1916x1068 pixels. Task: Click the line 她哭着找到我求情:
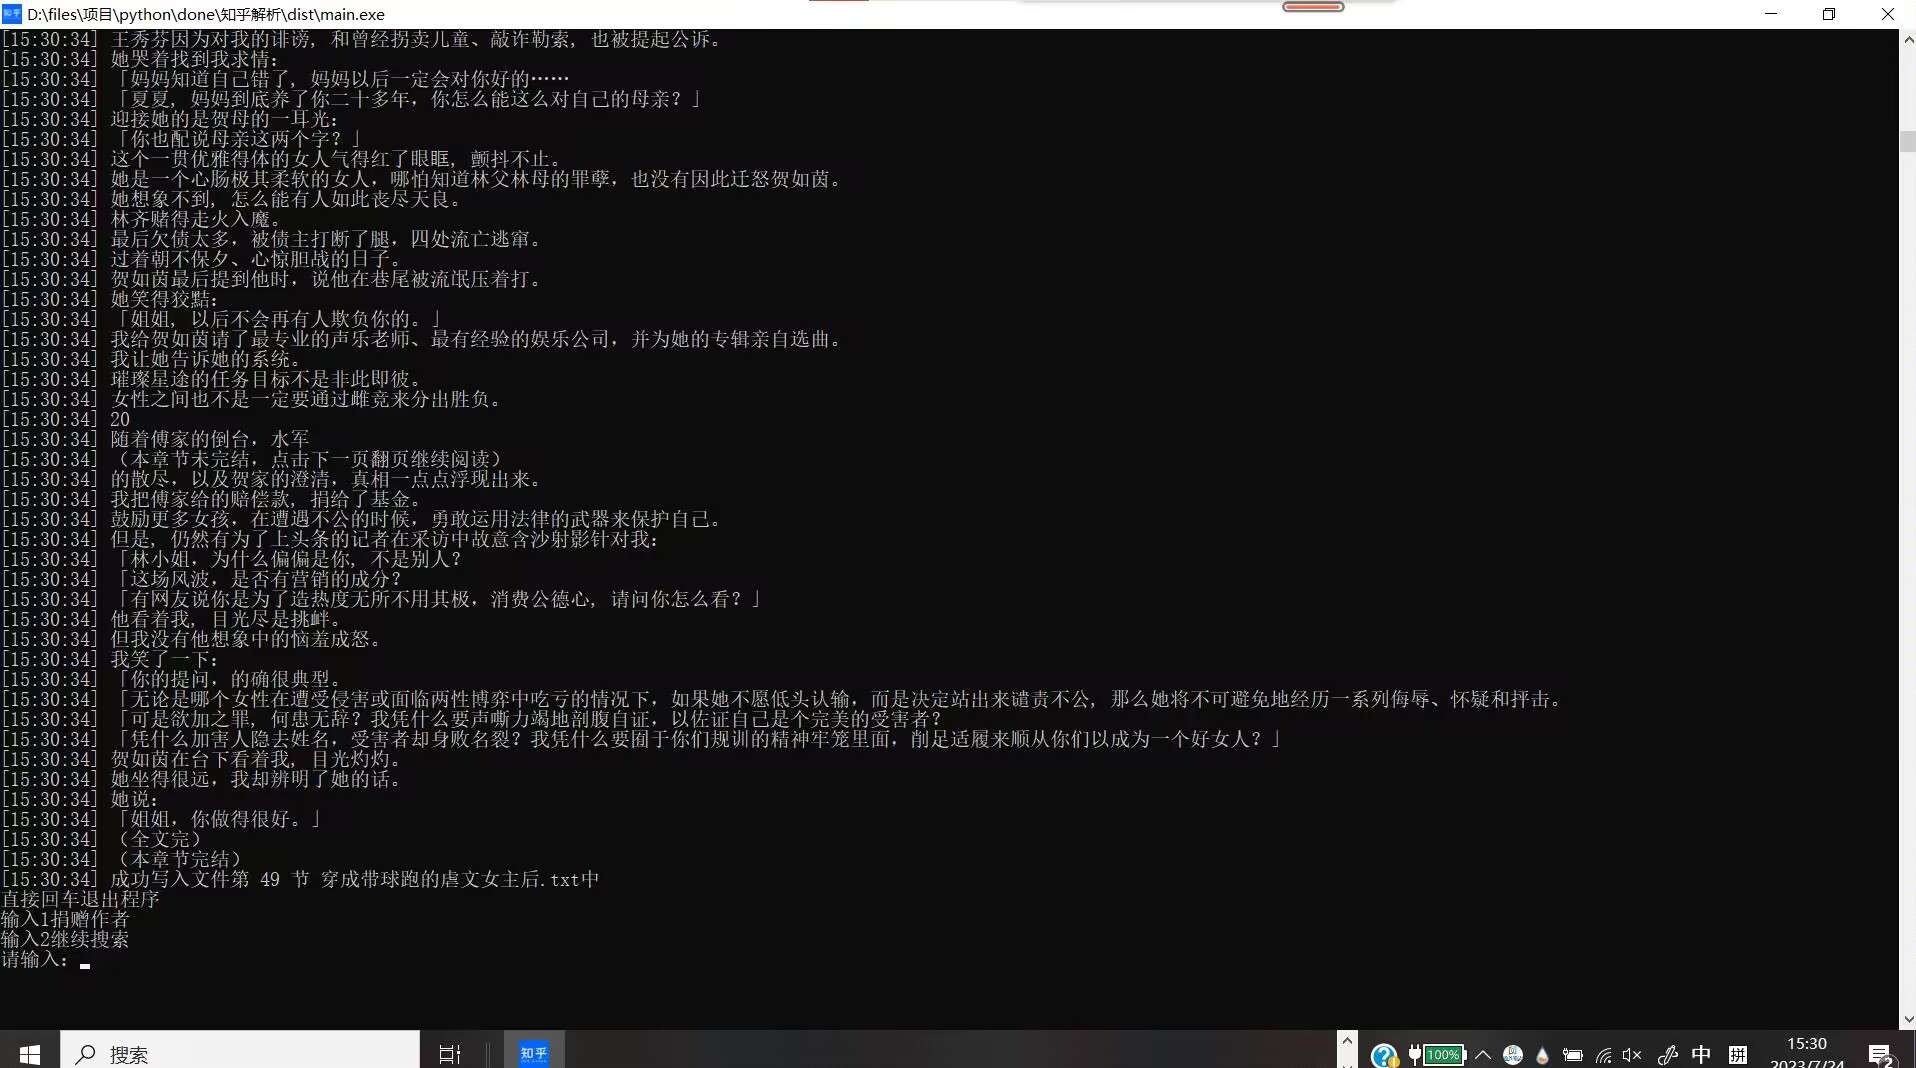tap(140, 59)
